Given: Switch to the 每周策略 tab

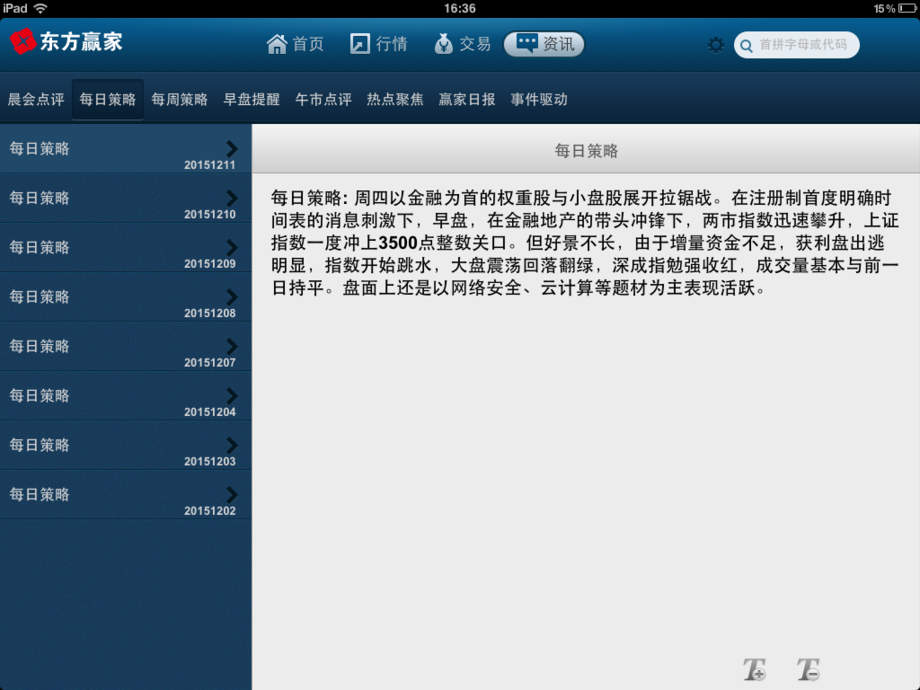Looking at the screenshot, I should 179,98.
